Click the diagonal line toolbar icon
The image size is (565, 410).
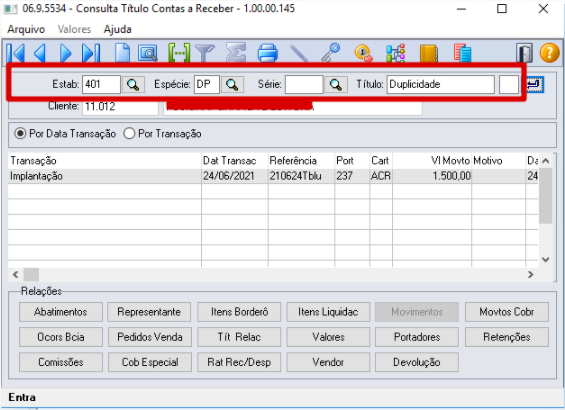pyautogui.click(x=299, y=53)
